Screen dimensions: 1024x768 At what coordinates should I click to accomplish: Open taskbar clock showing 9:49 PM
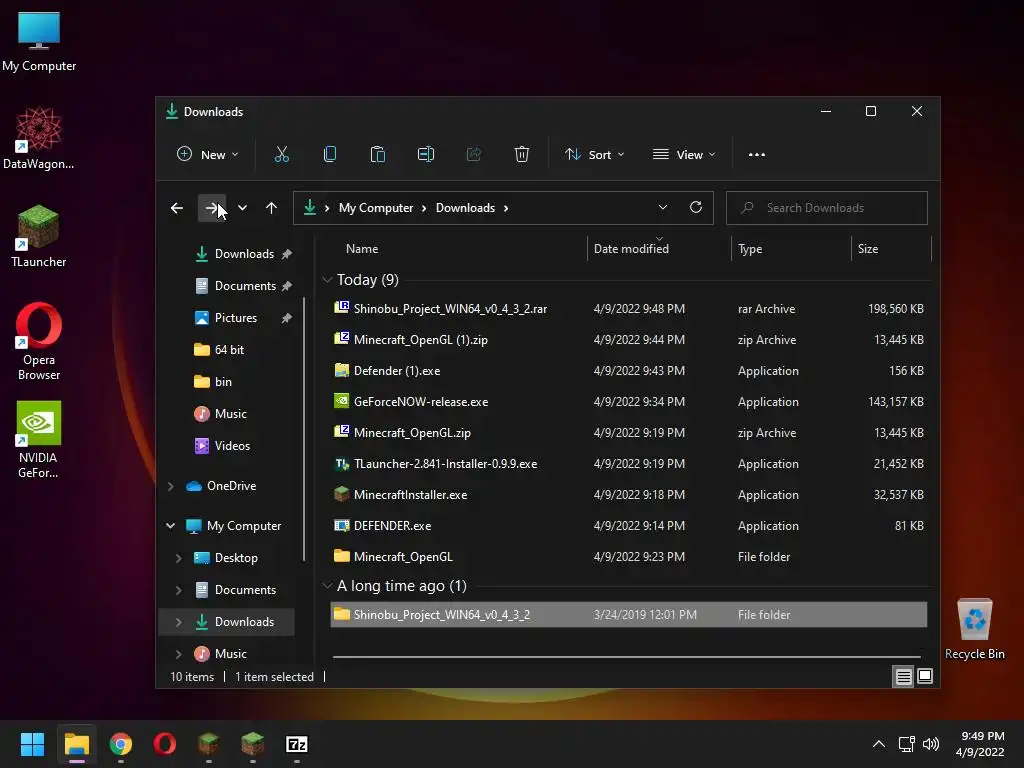[980, 744]
